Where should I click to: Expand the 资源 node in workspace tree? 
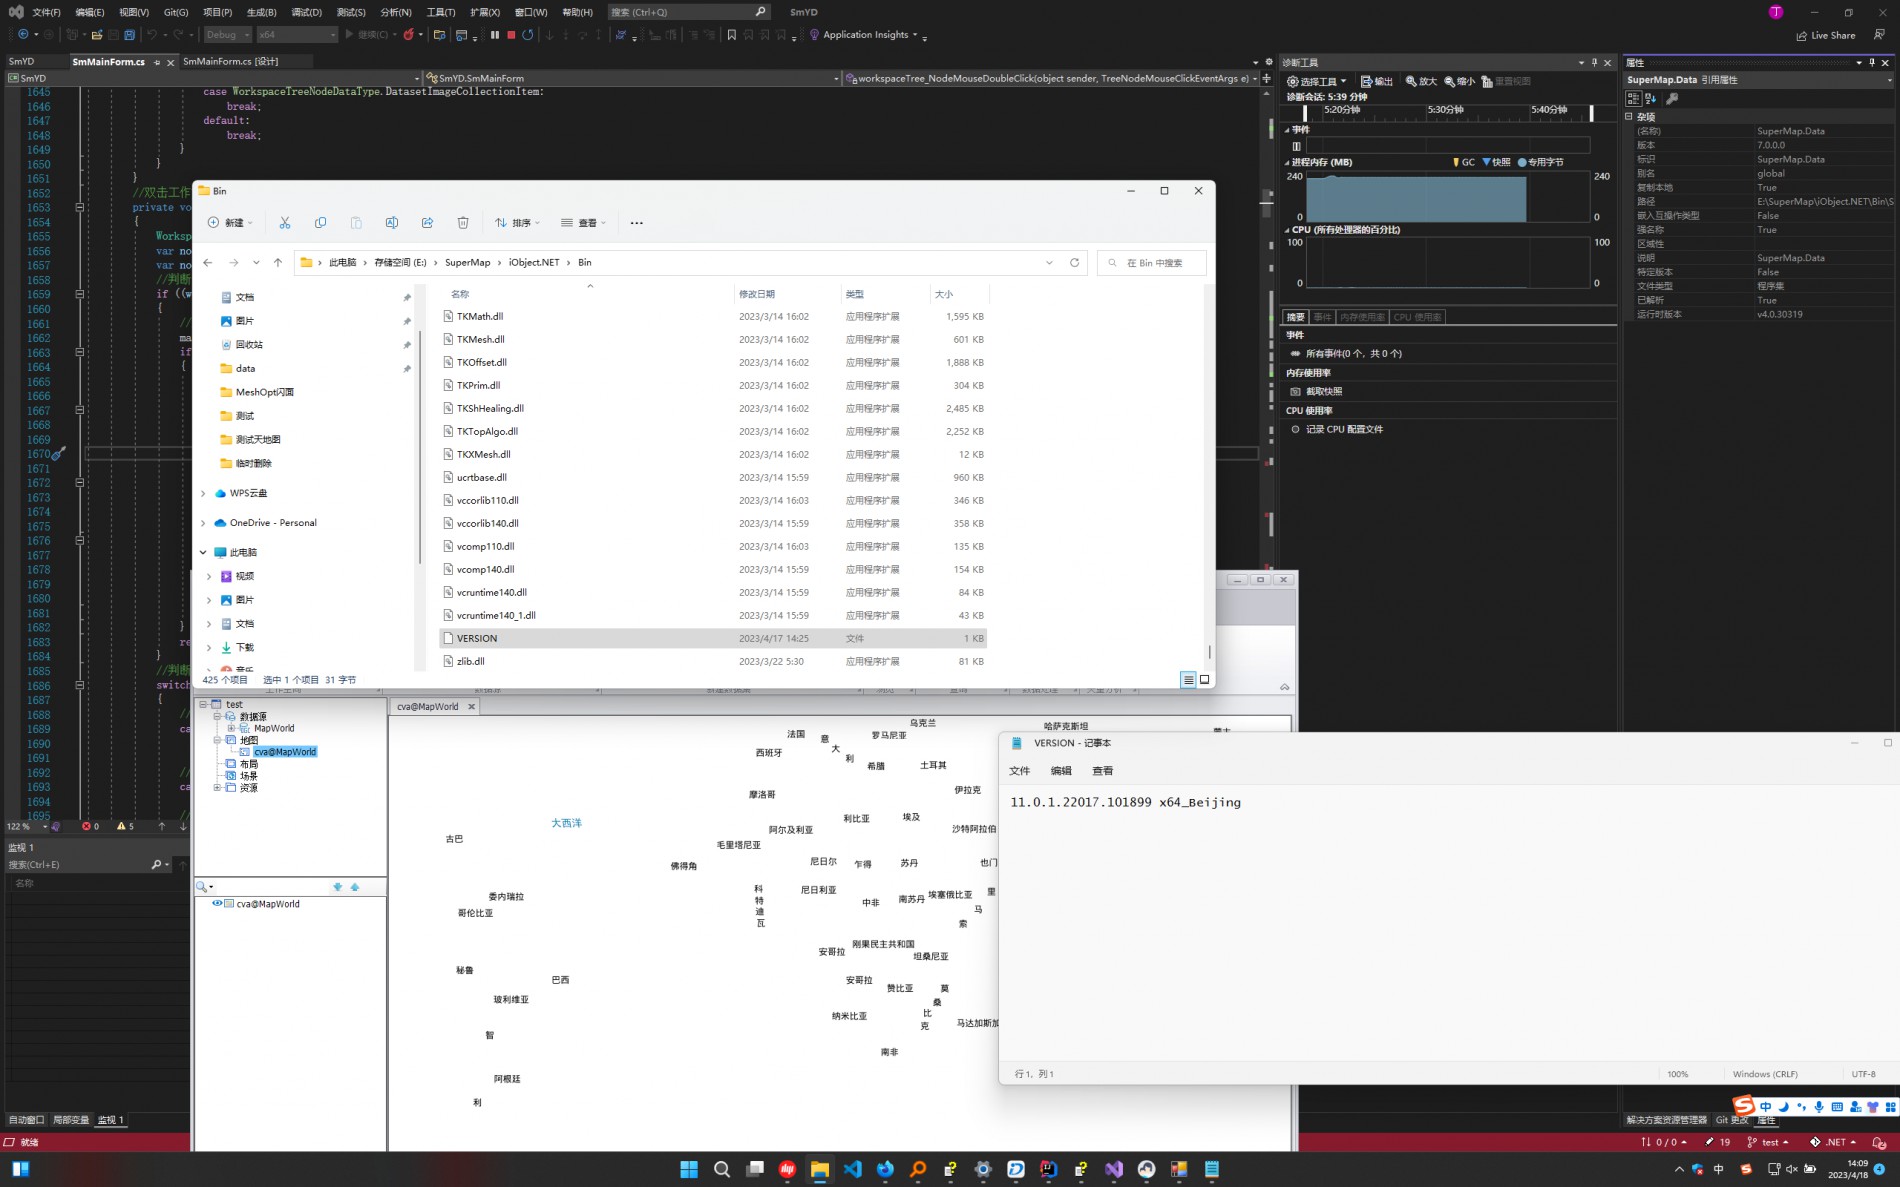click(217, 787)
